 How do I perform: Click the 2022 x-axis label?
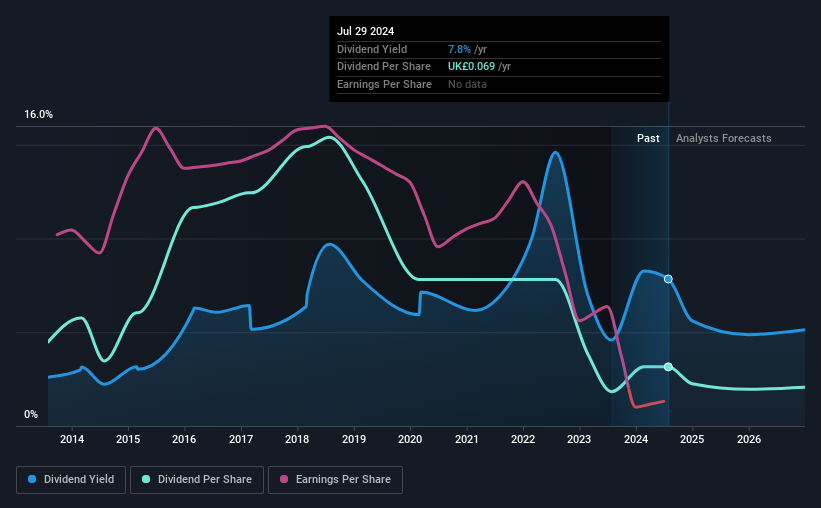click(523, 439)
